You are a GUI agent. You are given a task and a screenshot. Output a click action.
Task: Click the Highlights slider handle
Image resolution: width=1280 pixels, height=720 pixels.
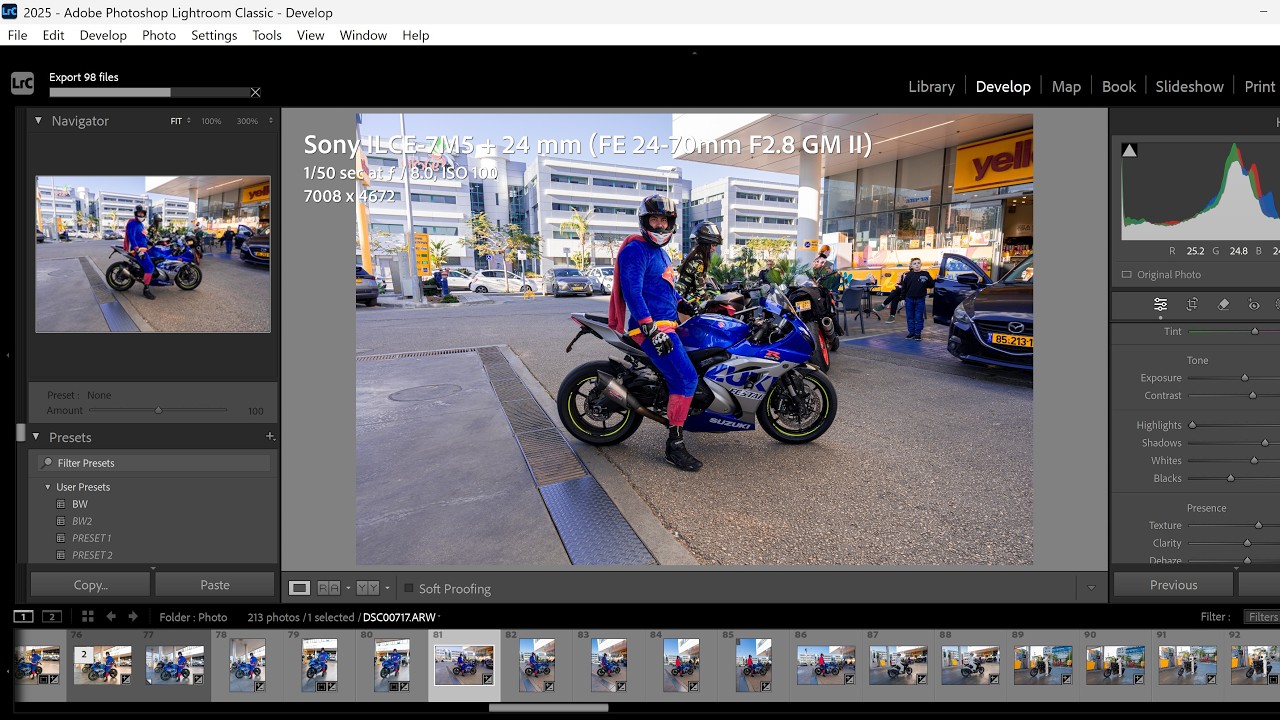click(1192, 425)
